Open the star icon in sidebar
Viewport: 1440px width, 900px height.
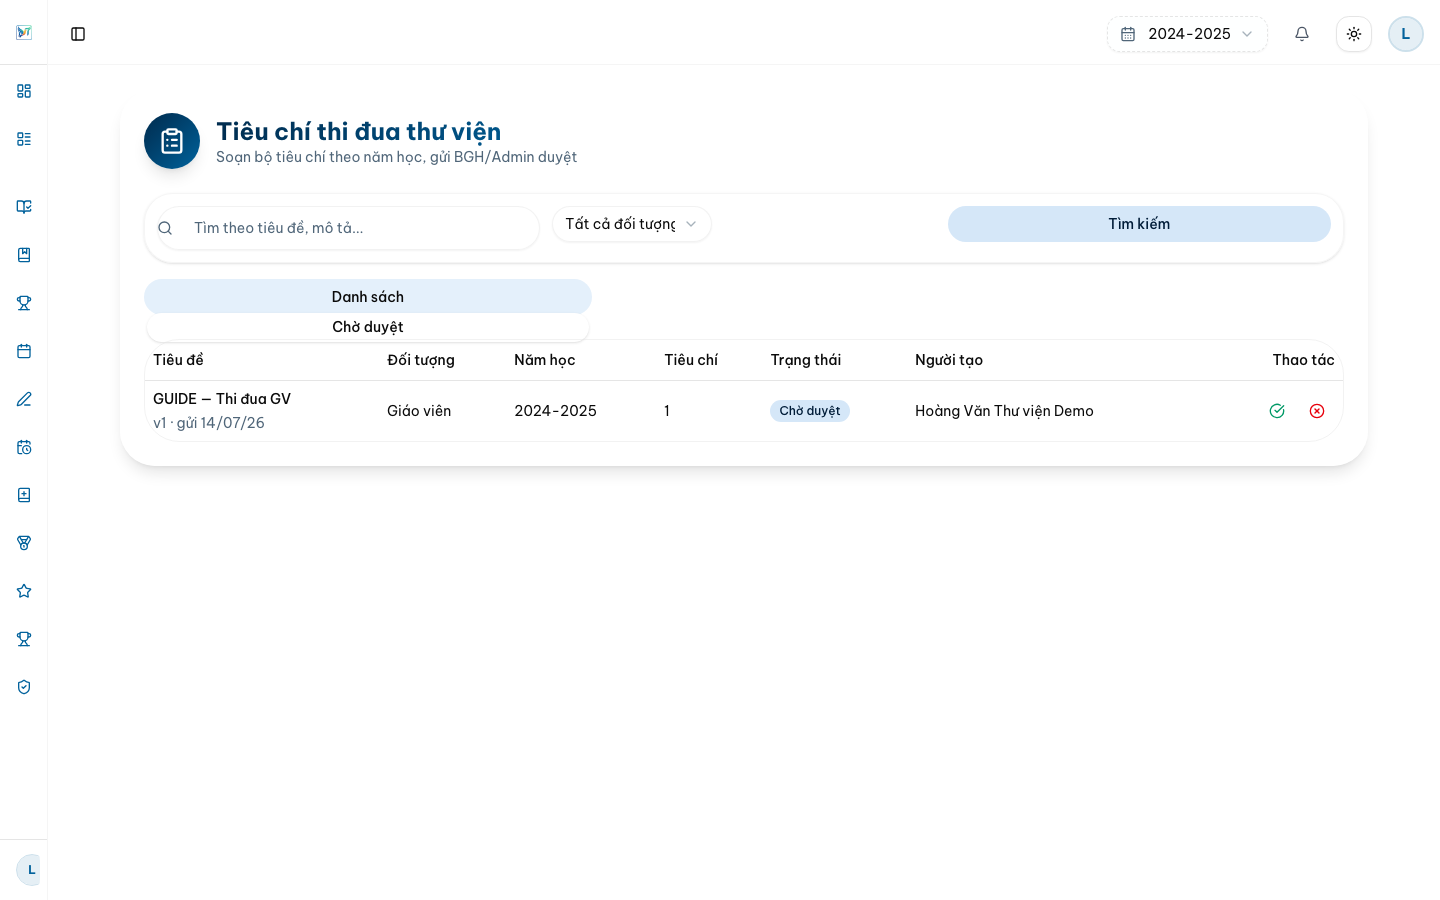[x=24, y=591]
